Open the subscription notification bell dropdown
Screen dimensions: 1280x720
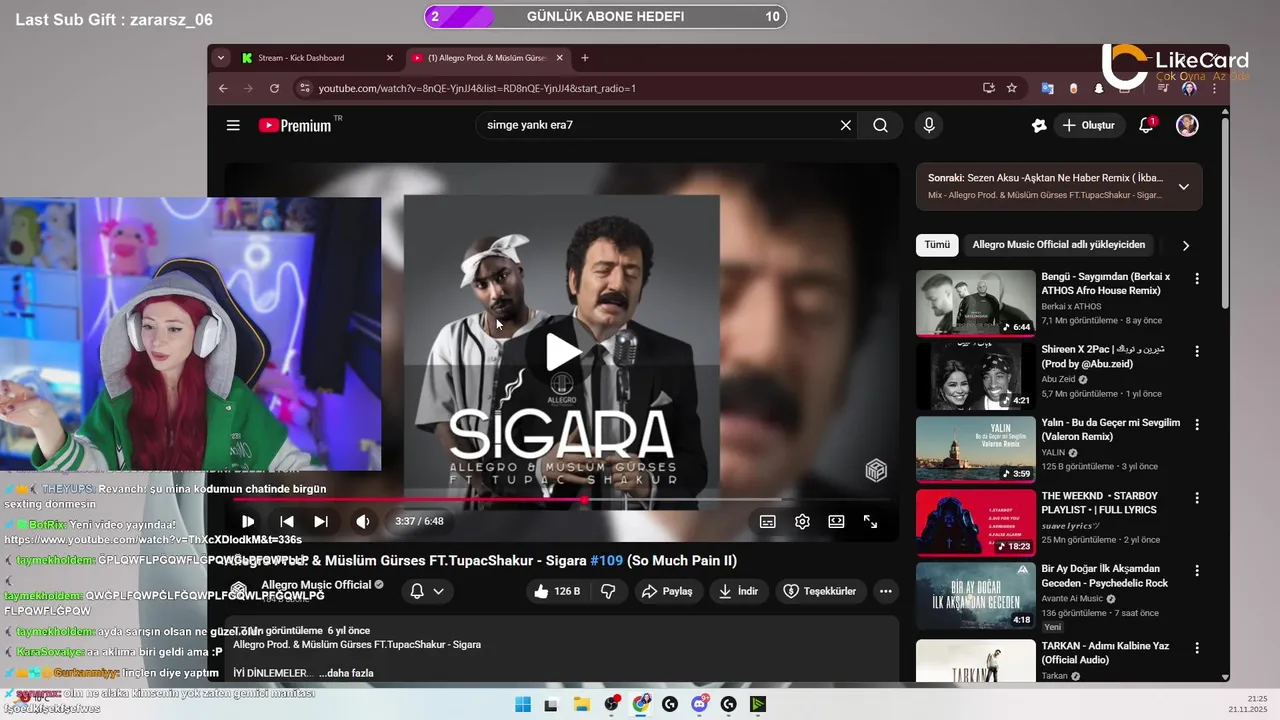(x=427, y=591)
